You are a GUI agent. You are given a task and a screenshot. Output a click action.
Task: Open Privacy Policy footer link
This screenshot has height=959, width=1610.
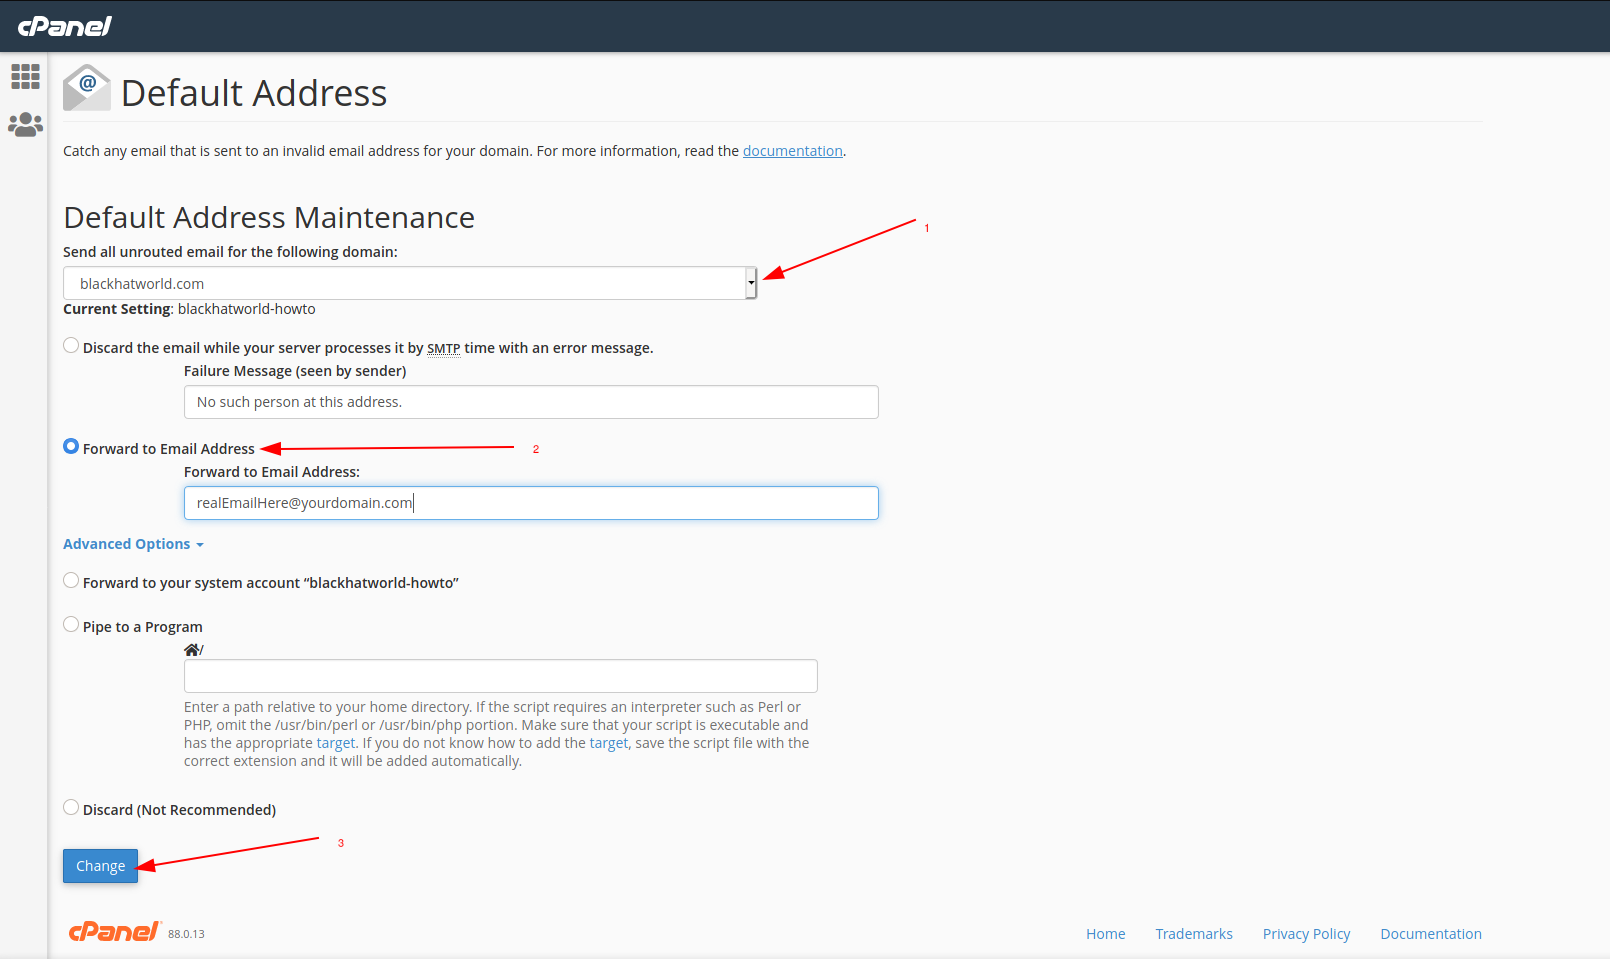click(x=1306, y=934)
